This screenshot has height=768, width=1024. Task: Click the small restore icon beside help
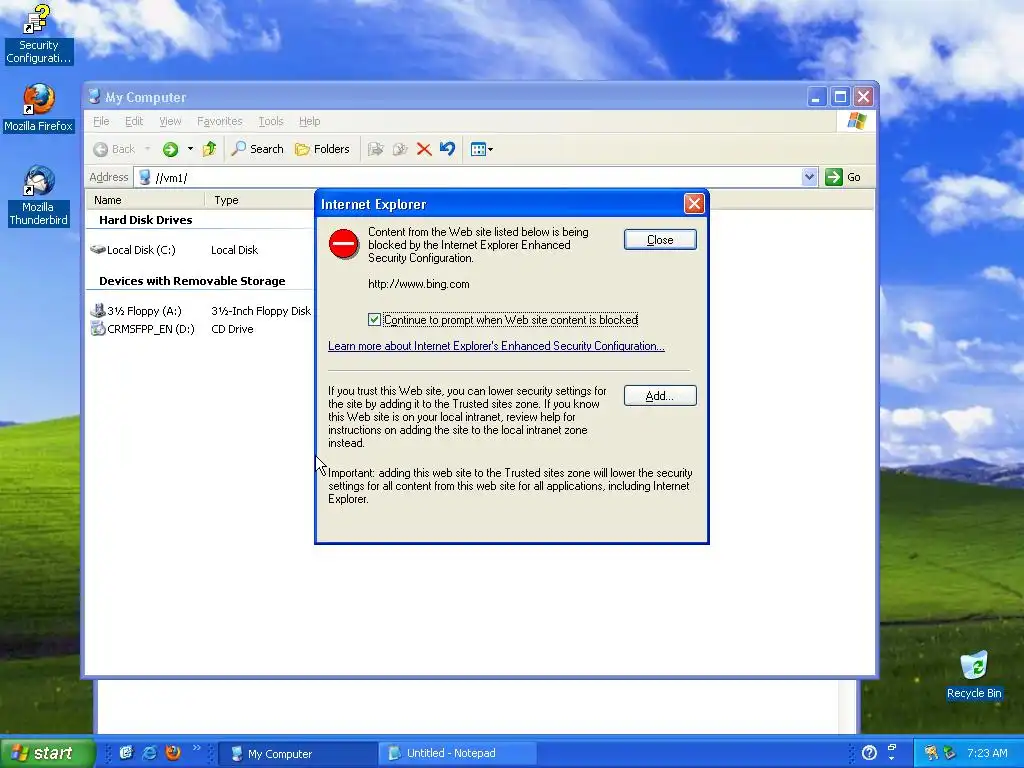(x=891, y=748)
